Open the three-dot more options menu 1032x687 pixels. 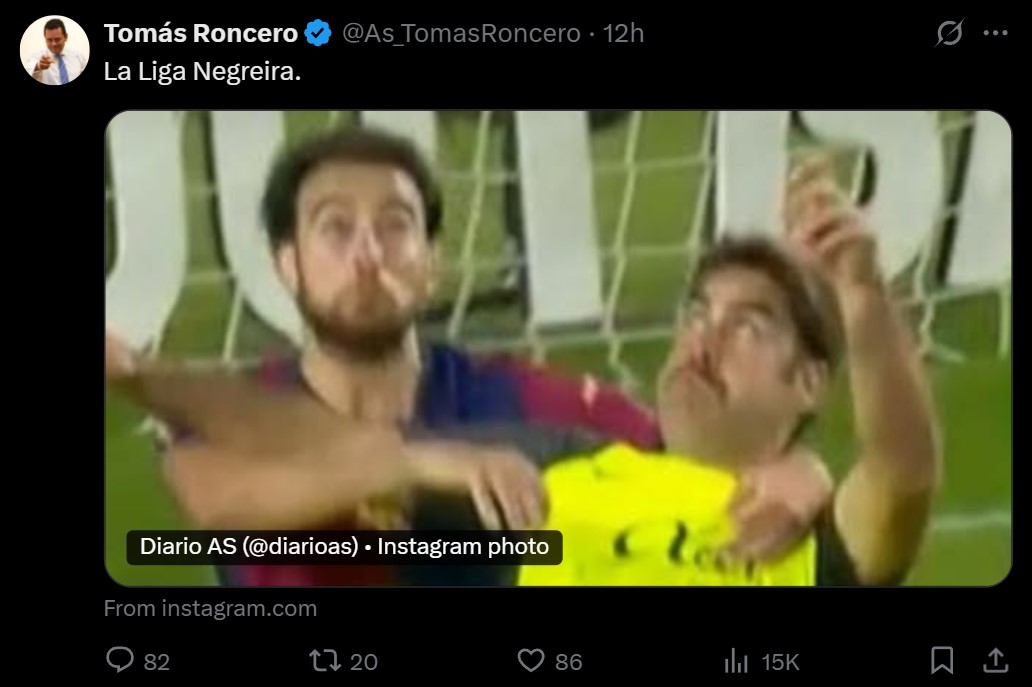pyautogui.click(x=995, y=33)
